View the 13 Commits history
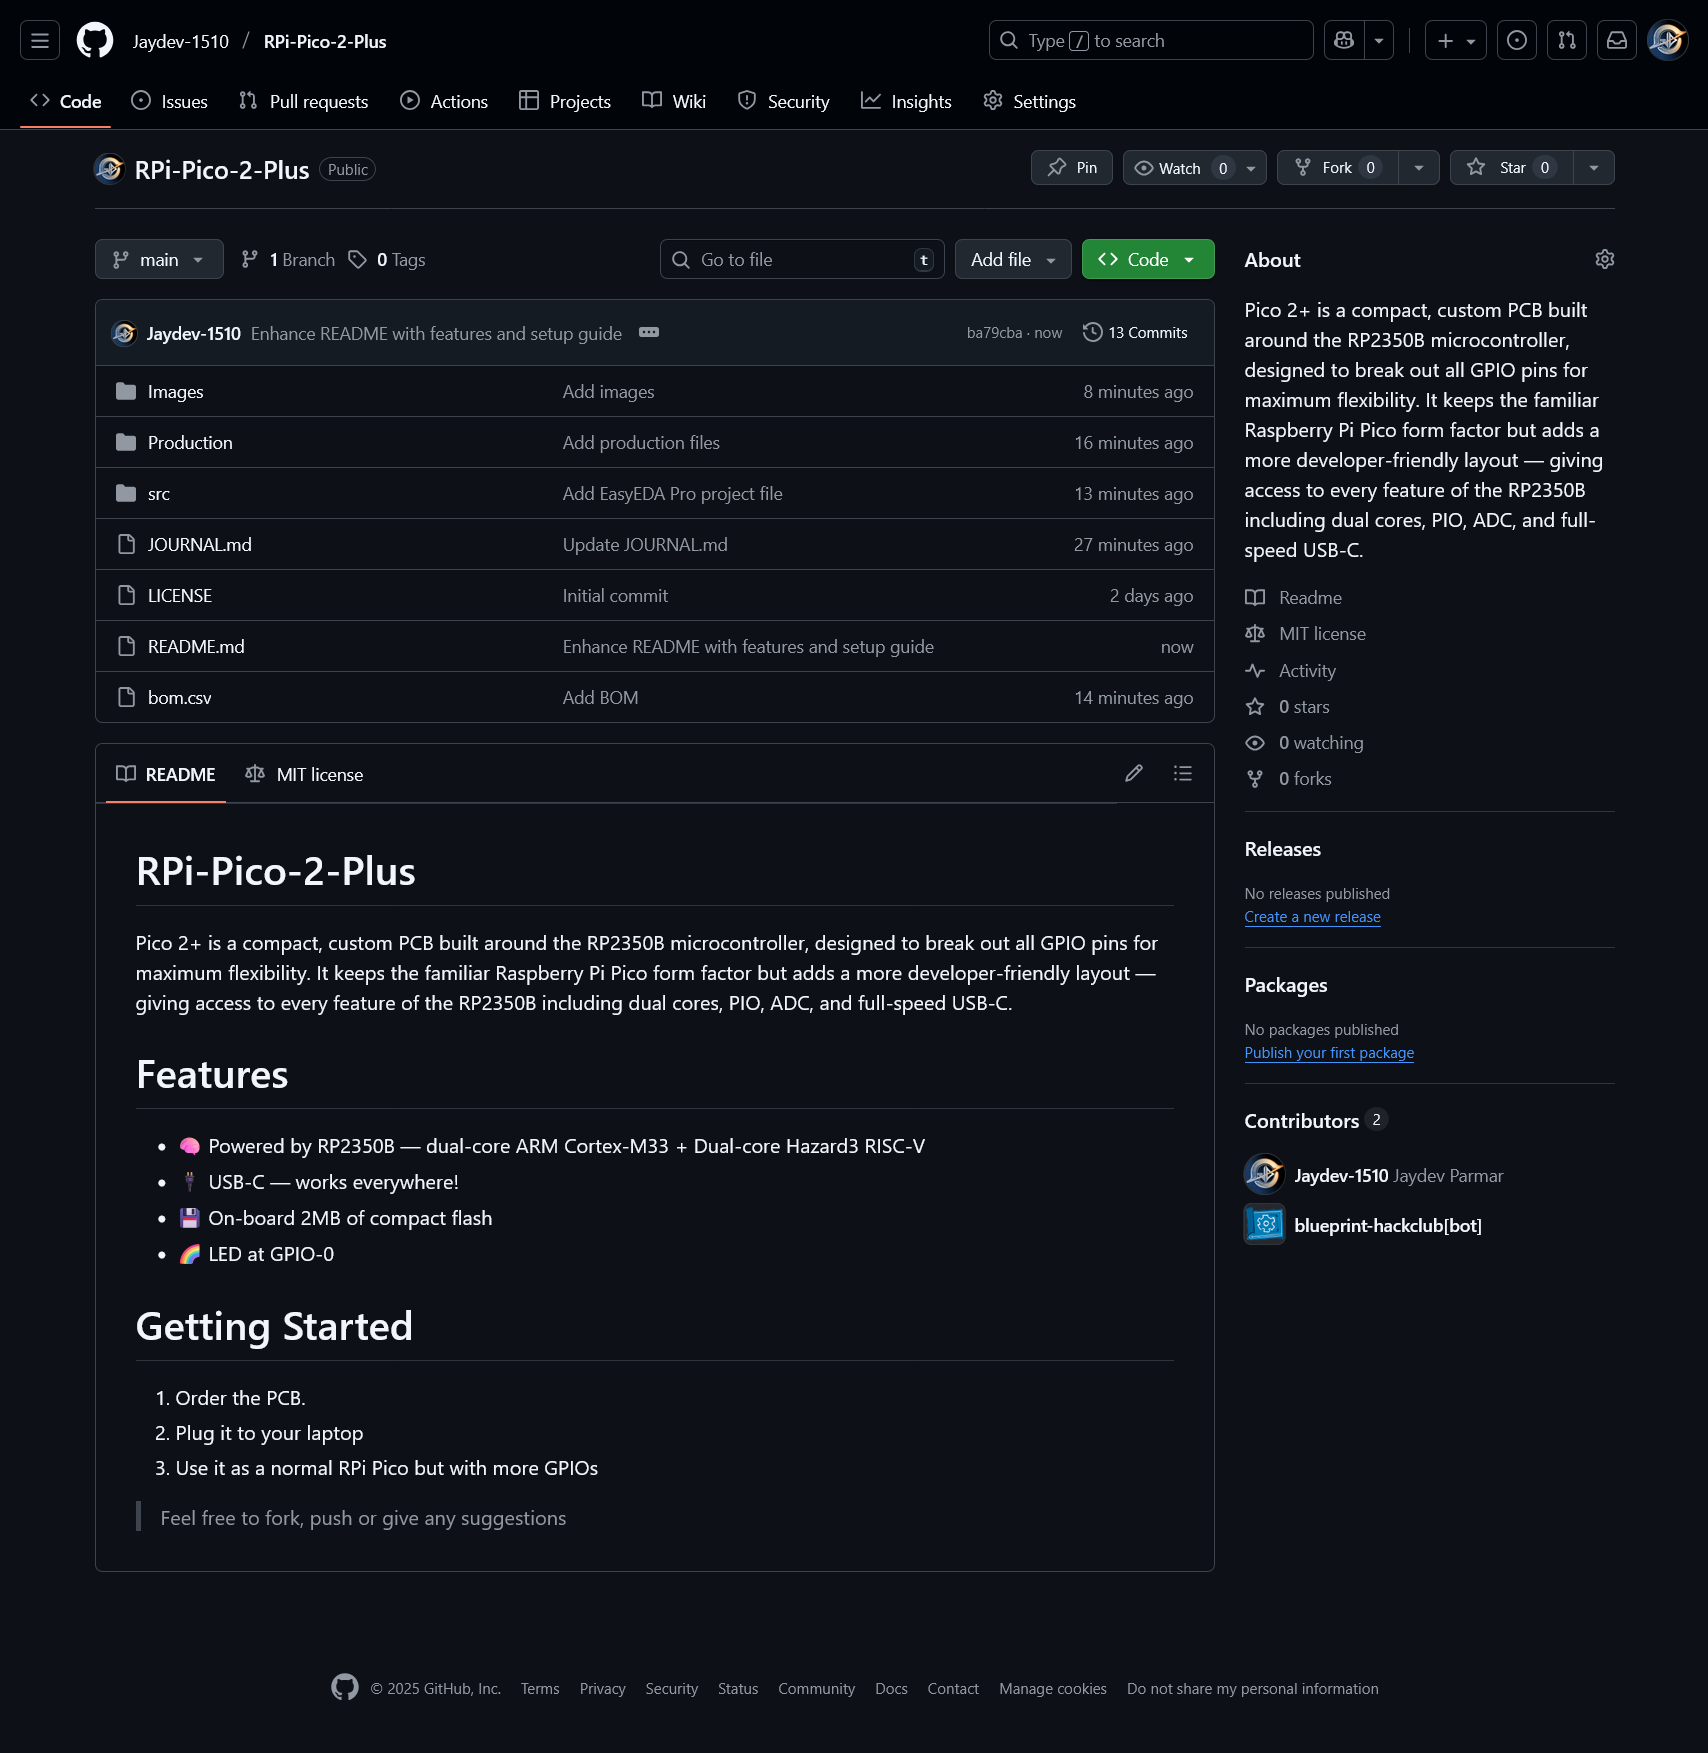 tap(1136, 333)
